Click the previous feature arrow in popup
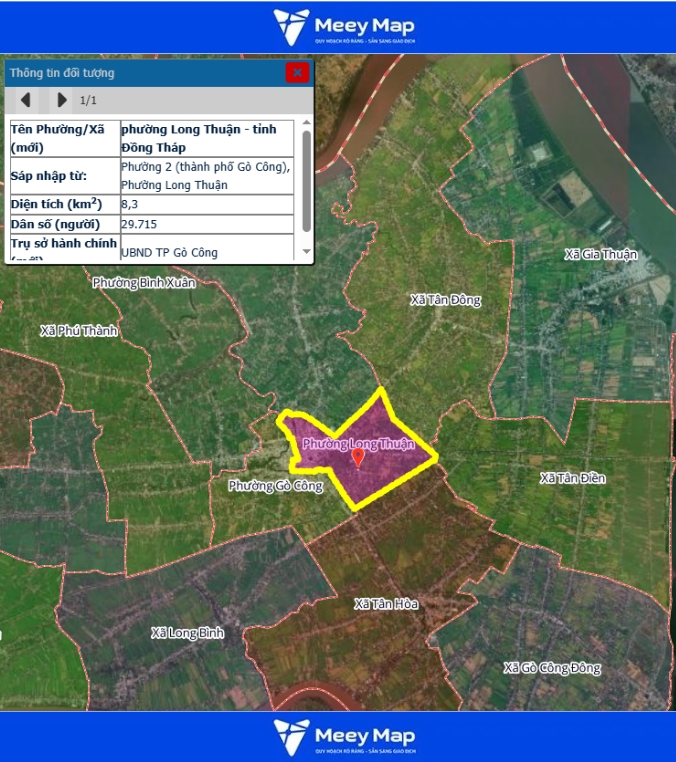The height and width of the screenshot is (762, 676). tap(26, 100)
